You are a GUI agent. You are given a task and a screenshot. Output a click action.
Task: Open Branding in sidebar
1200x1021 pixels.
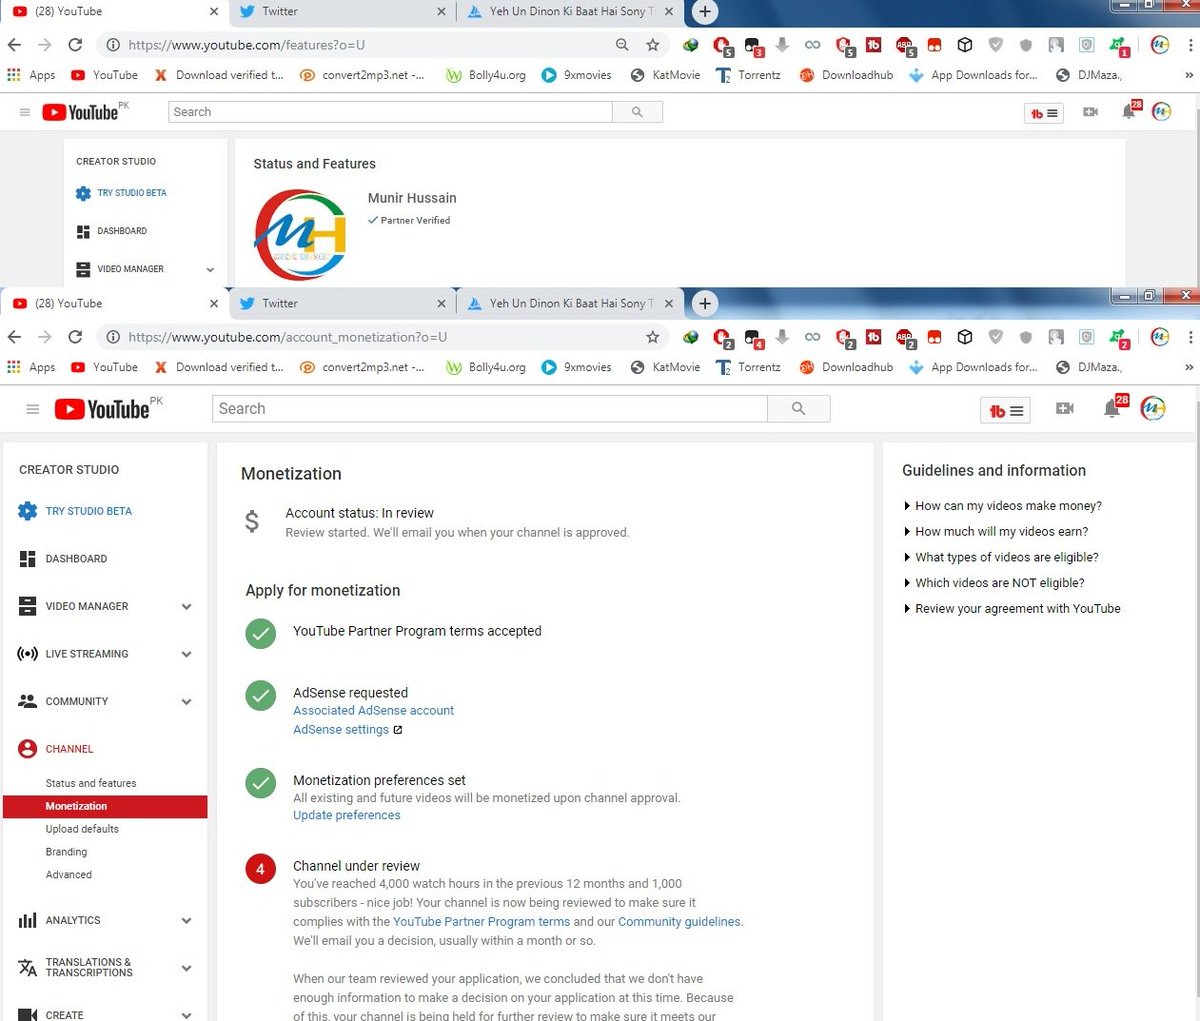click(66, 852)
